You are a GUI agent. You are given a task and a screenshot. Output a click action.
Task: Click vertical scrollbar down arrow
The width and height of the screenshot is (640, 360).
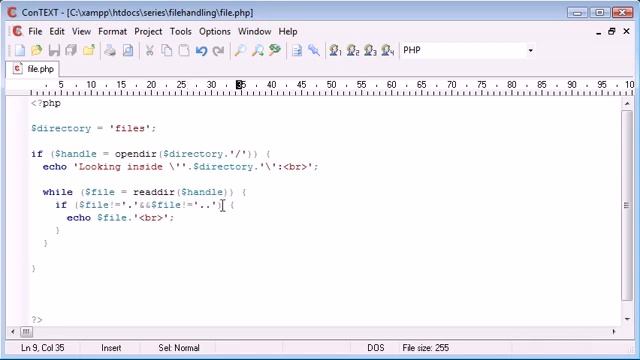[627, 319]
